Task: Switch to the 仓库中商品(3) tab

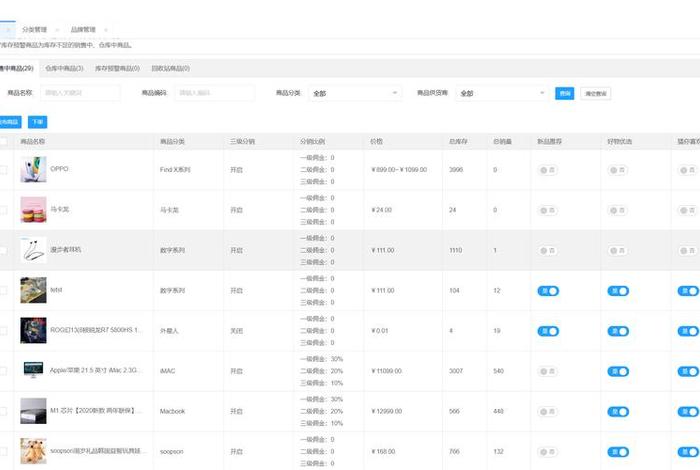Action: 64,68
